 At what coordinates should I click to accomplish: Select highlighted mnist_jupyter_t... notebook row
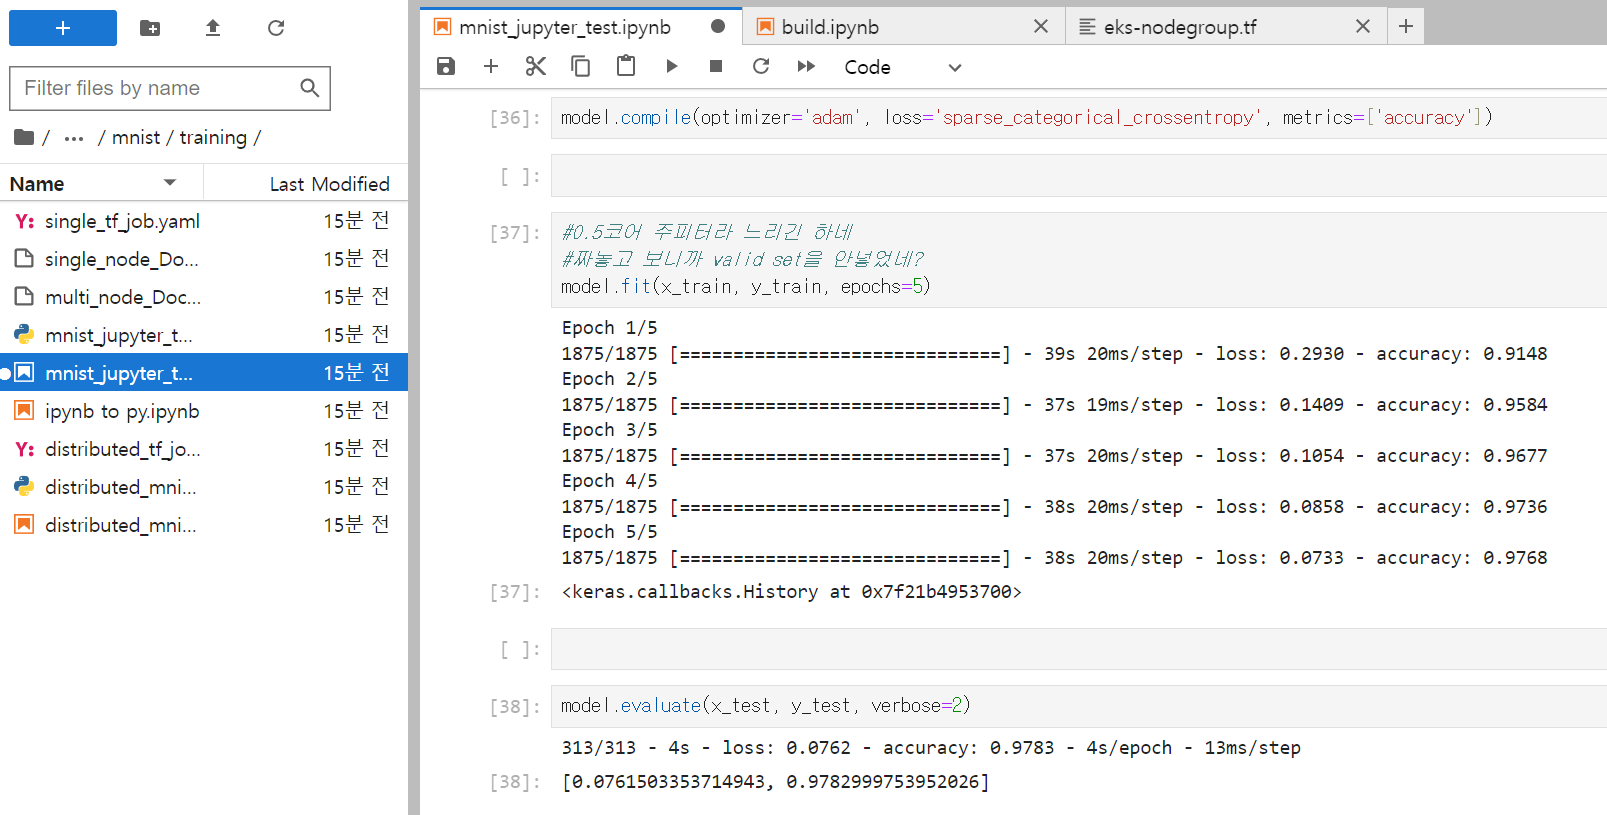click(204, 373)
